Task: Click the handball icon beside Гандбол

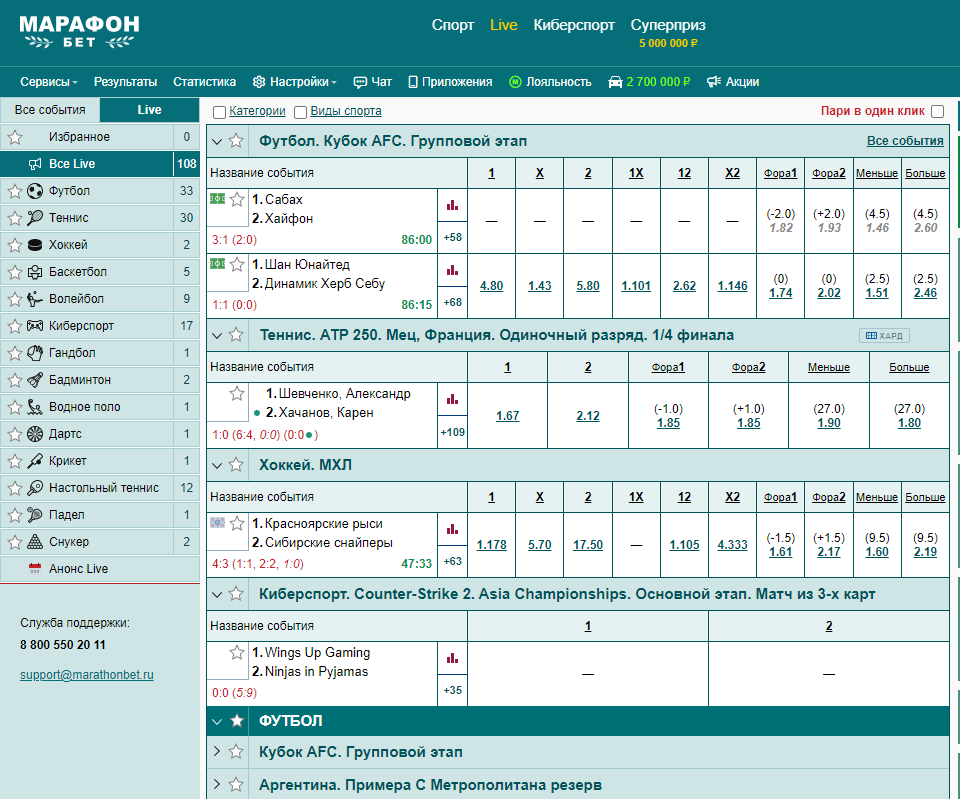Action: pyautogui.click(x=35, y=353)
